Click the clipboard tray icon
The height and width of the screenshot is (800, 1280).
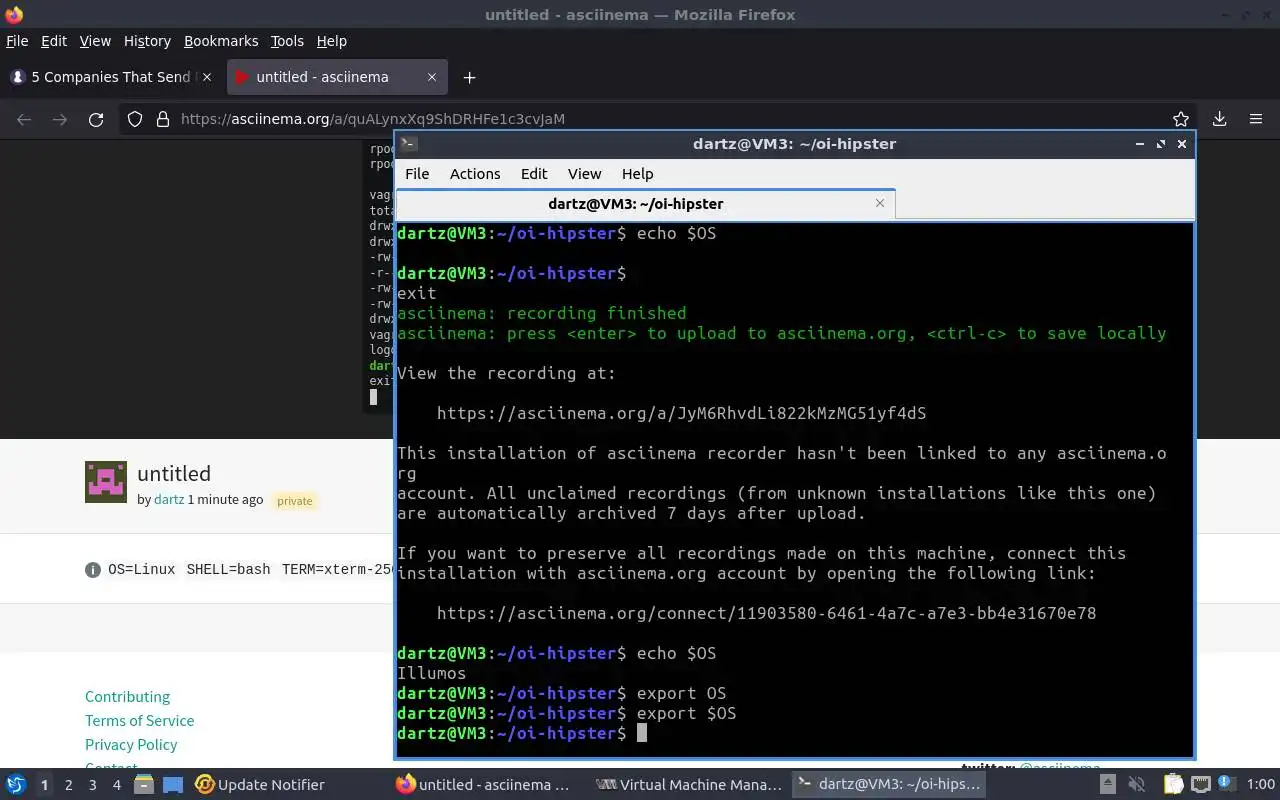point(1174,785)
